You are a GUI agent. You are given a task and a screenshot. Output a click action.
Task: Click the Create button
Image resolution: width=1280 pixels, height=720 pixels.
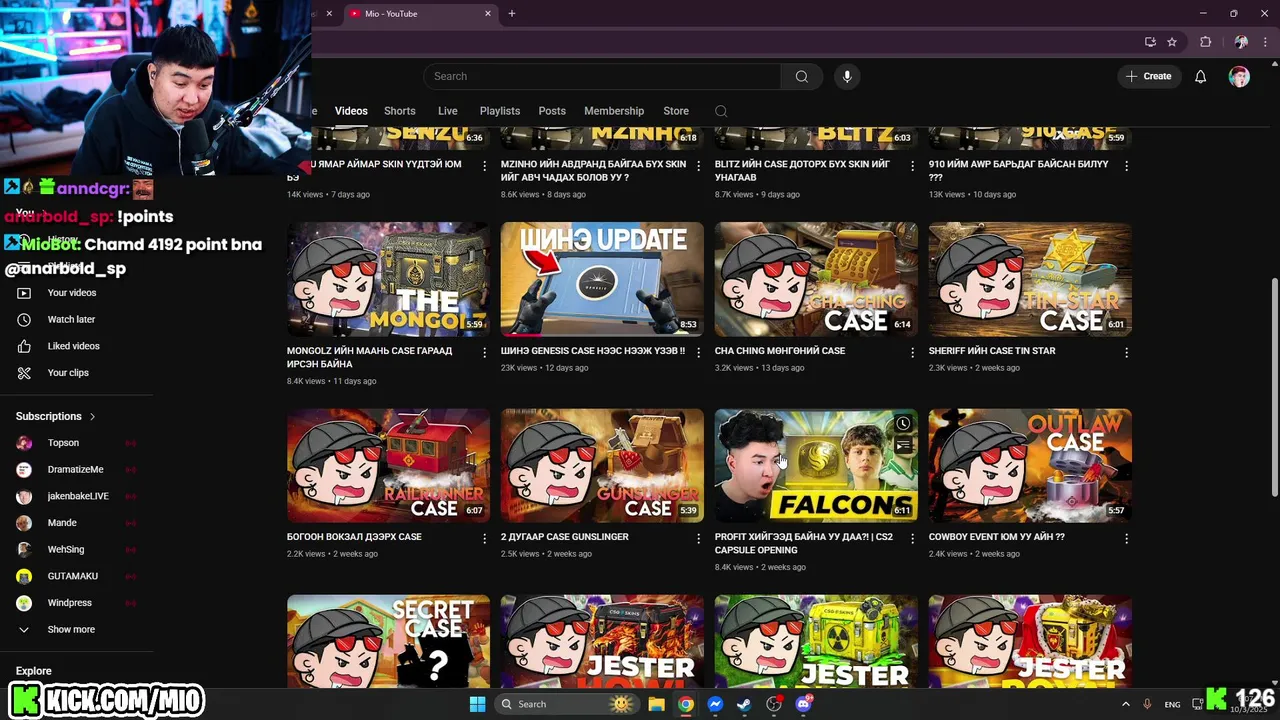(x=1149, y=76)
